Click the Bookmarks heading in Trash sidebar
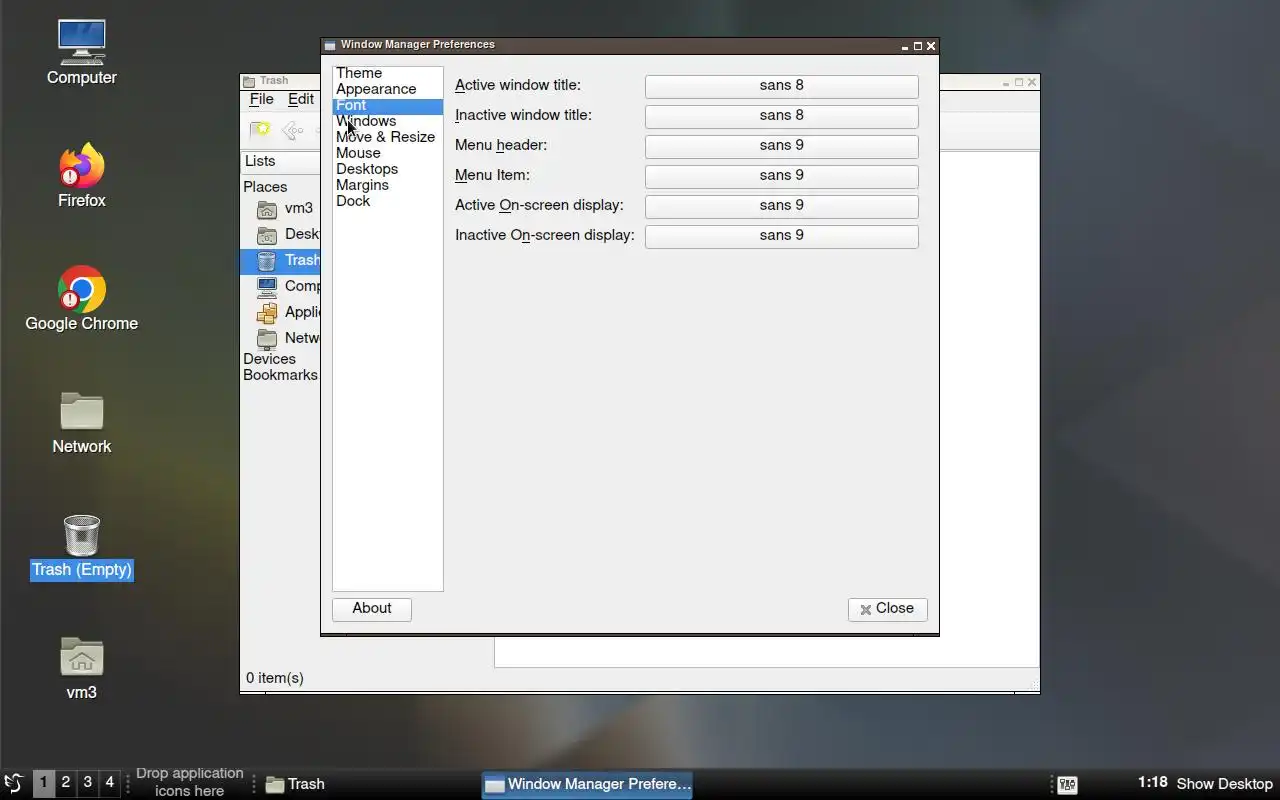The height and width of the screenshot is (800, 1280). pos(280,375)
